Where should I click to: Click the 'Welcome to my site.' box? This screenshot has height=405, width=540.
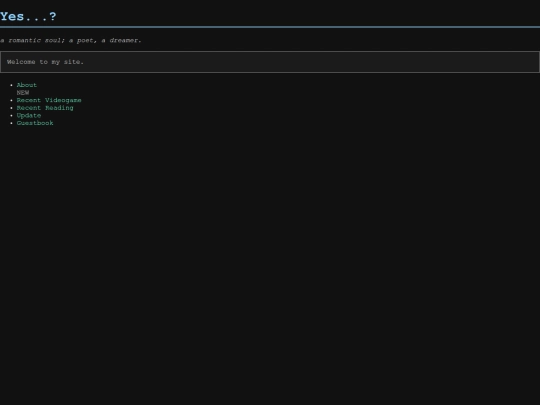(x=270, y=62)
